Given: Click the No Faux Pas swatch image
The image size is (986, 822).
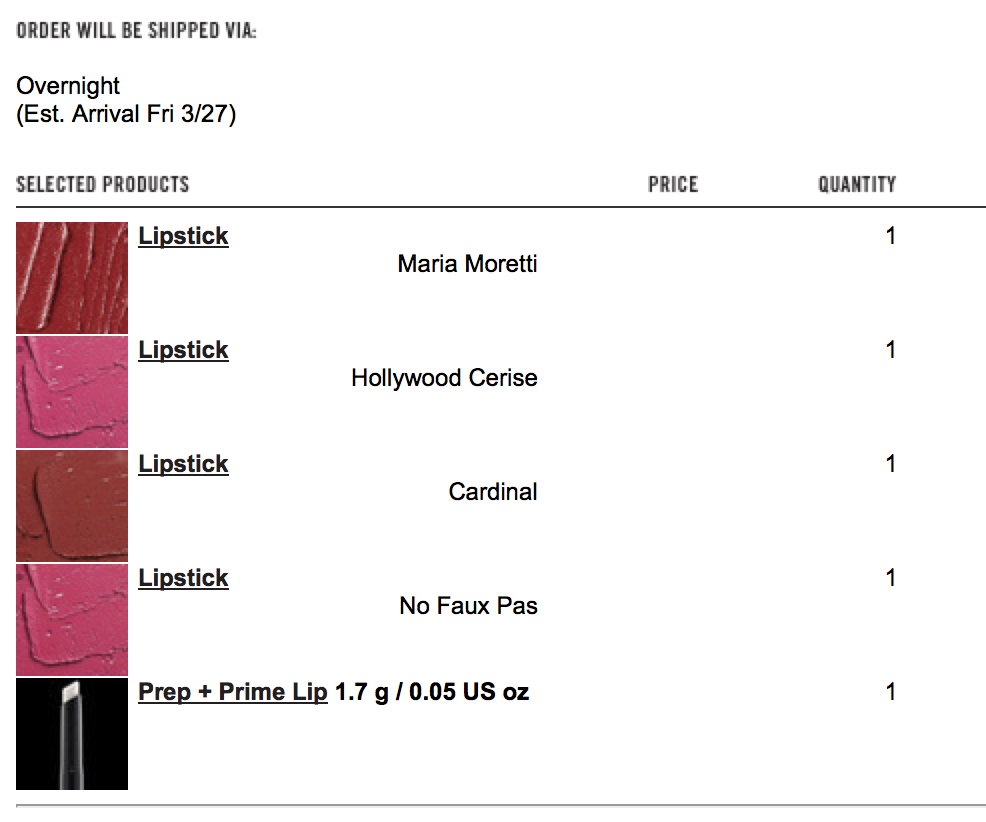Looking at the screenshot, I should tap(72, 619).
